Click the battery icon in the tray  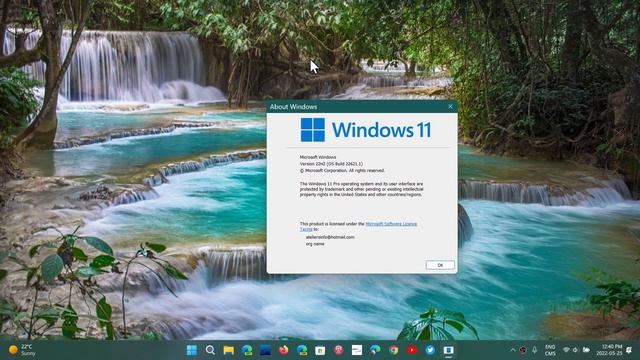pyautogui.click(x=586, y=350)
